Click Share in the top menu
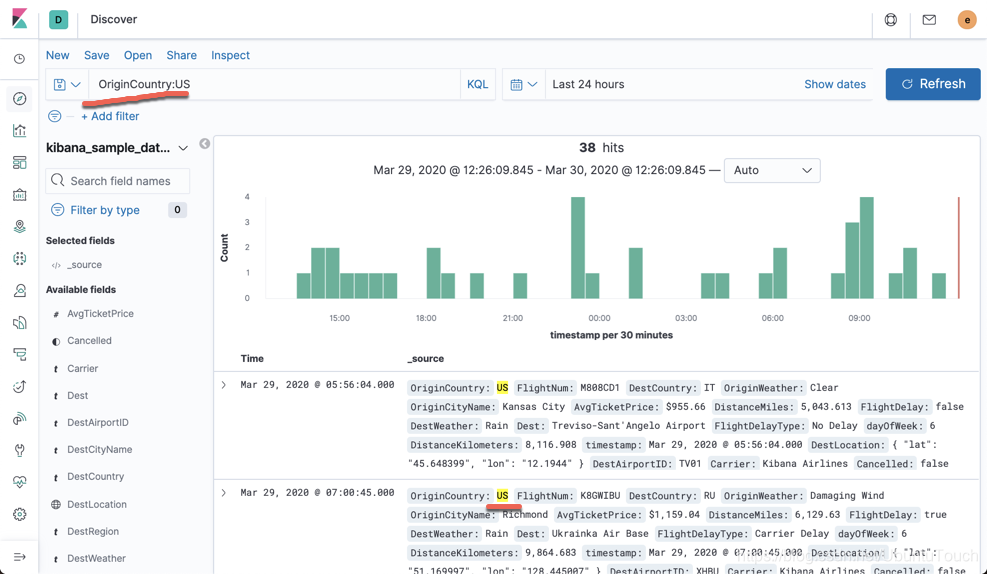Screen dimensions: 987x574 181,55
